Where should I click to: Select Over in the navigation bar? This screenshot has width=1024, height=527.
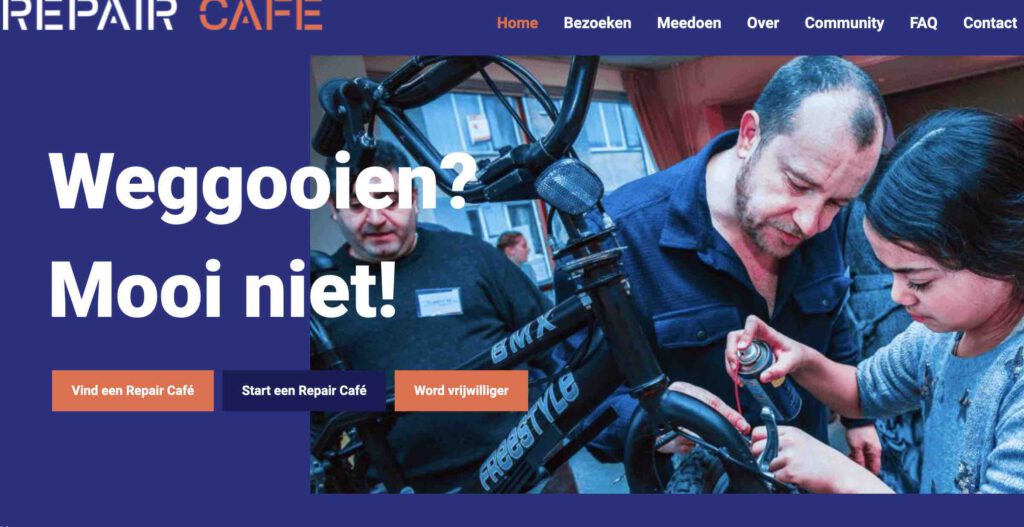tap(763, 23)
